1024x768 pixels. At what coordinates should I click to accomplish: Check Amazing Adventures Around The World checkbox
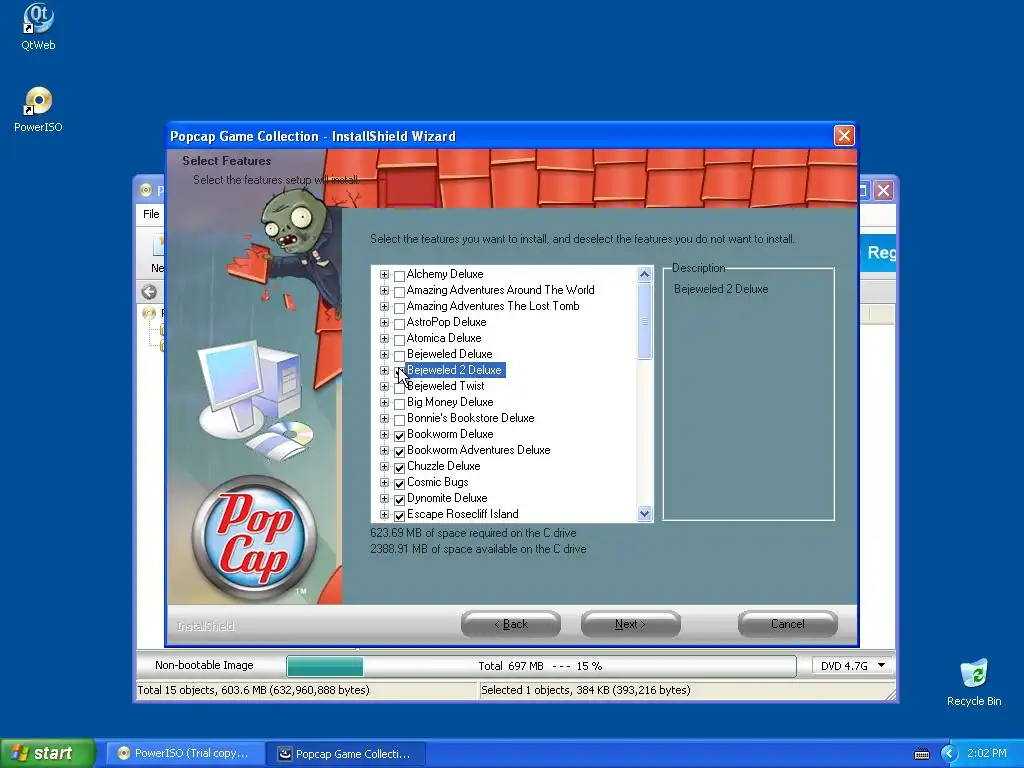tap(399, 291)
